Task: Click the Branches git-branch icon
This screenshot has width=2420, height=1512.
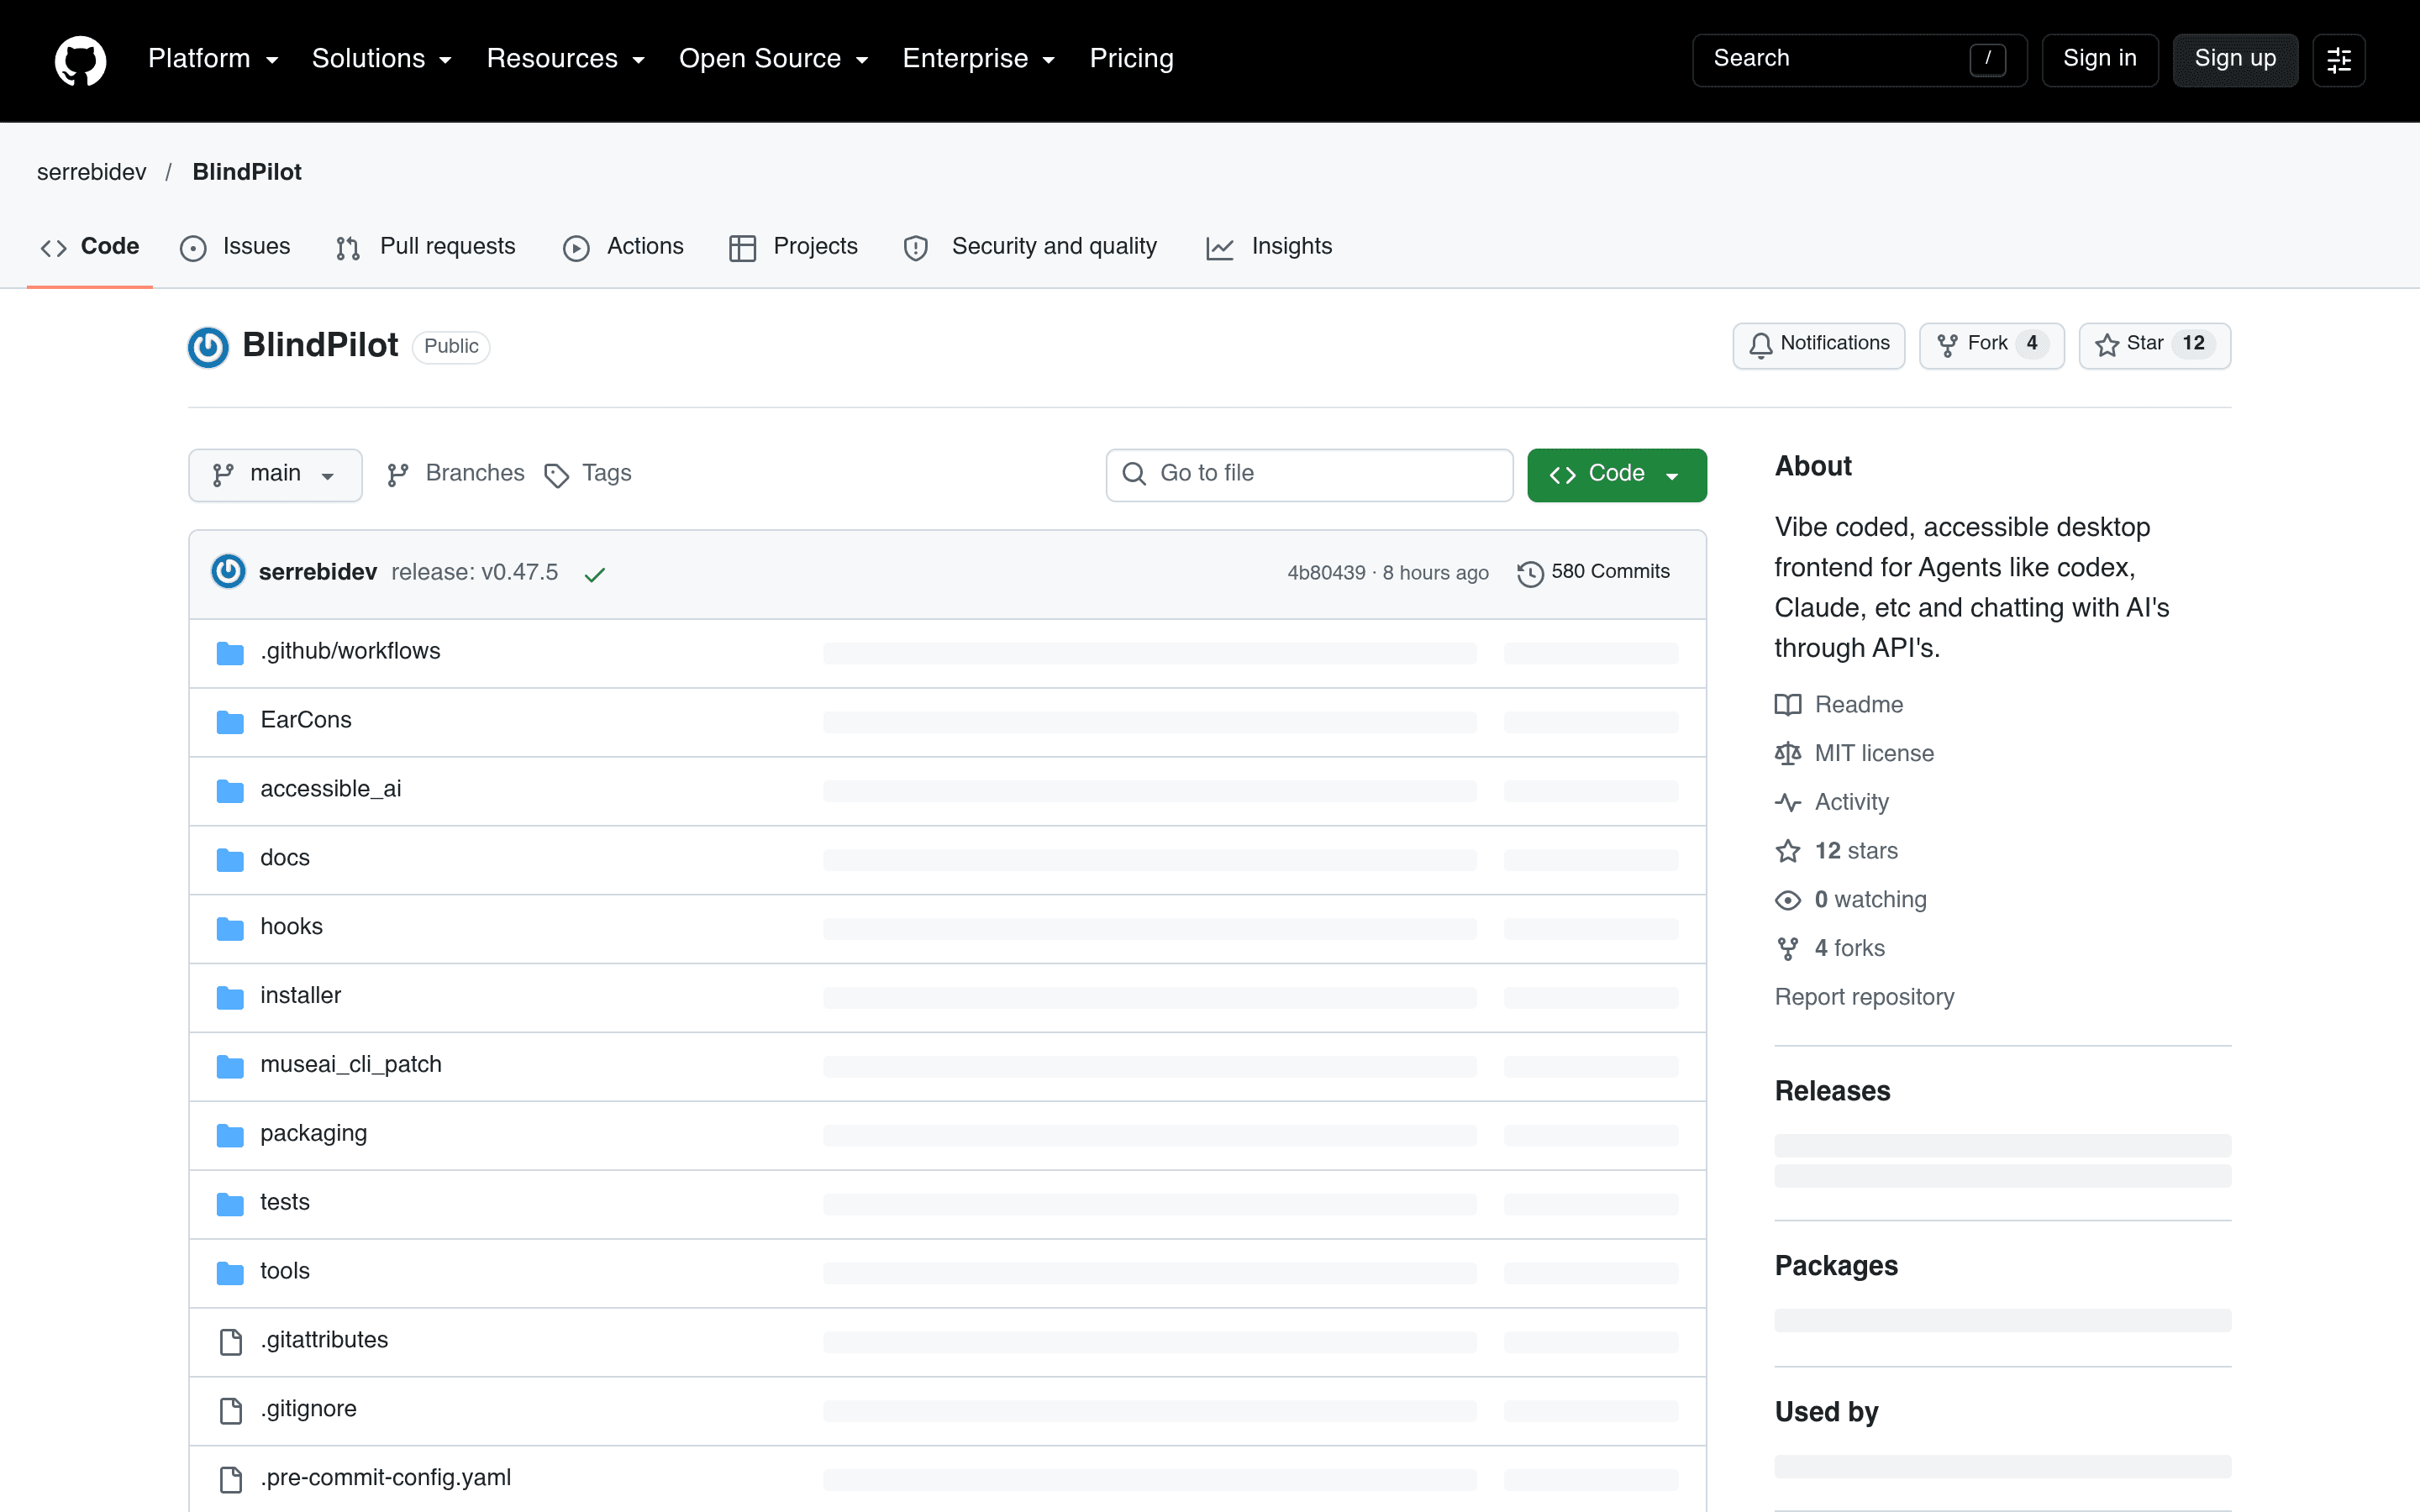Action: 398,475
